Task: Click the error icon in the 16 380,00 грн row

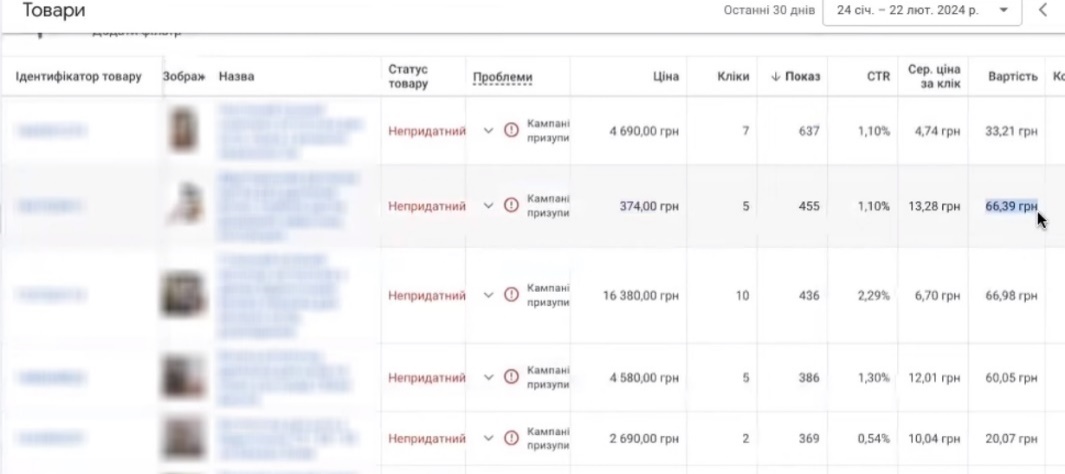Action: coord(511,295)
